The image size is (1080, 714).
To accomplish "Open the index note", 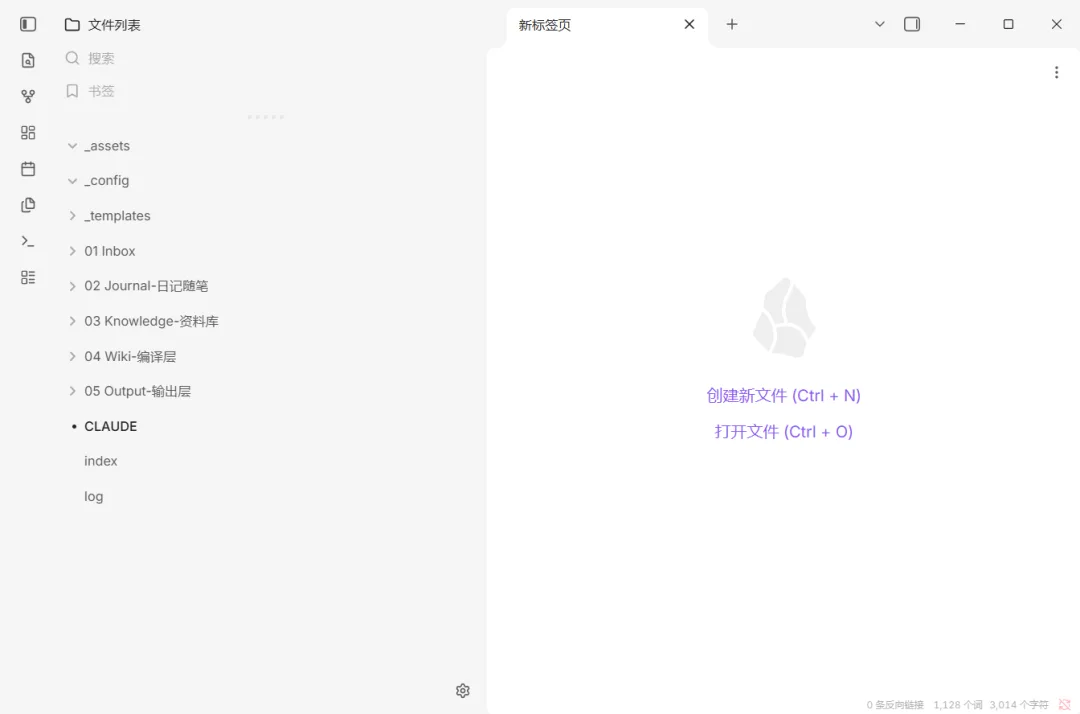I will pos(101,461).
